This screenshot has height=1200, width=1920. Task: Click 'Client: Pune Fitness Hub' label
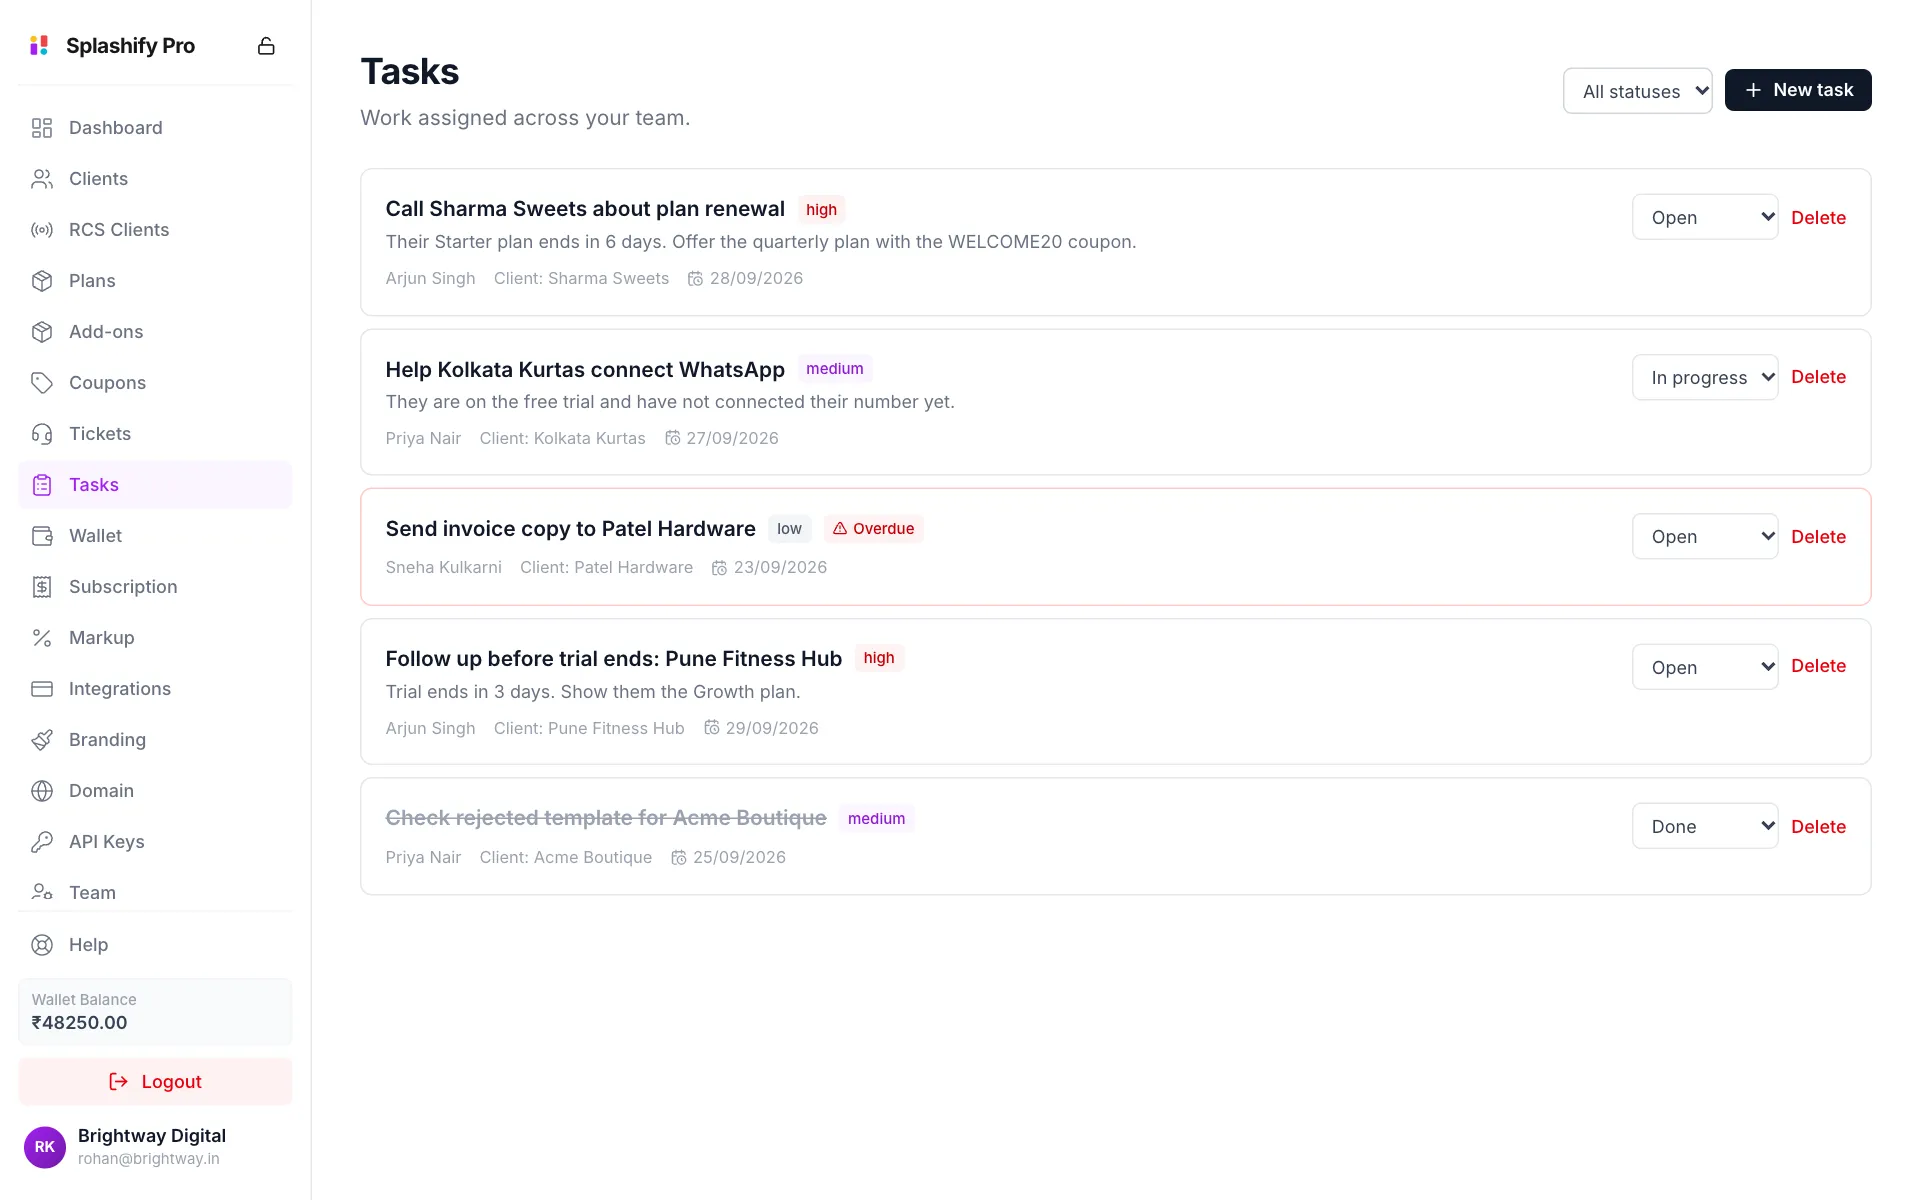pos(589,728)
